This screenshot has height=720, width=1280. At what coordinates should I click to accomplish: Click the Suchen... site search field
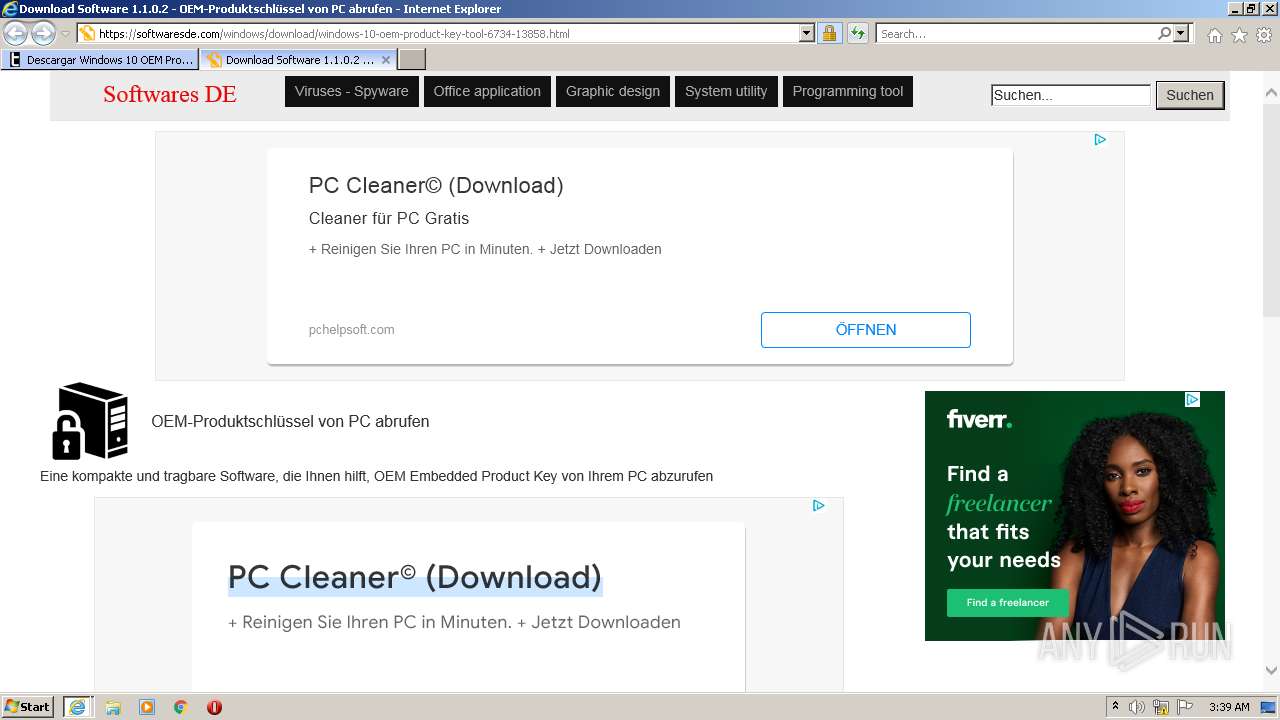[1071, 95]
